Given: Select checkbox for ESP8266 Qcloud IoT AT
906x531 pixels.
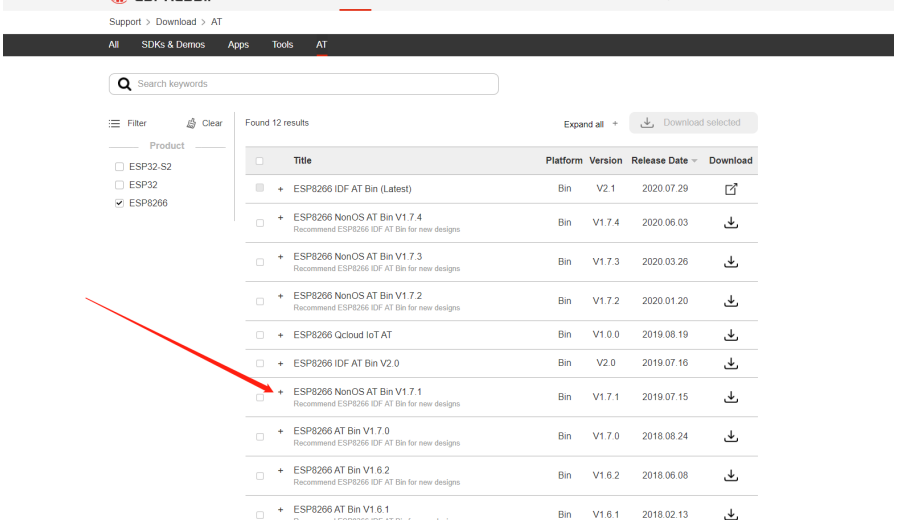Looking at the screenshot, I should pos(260,335).
